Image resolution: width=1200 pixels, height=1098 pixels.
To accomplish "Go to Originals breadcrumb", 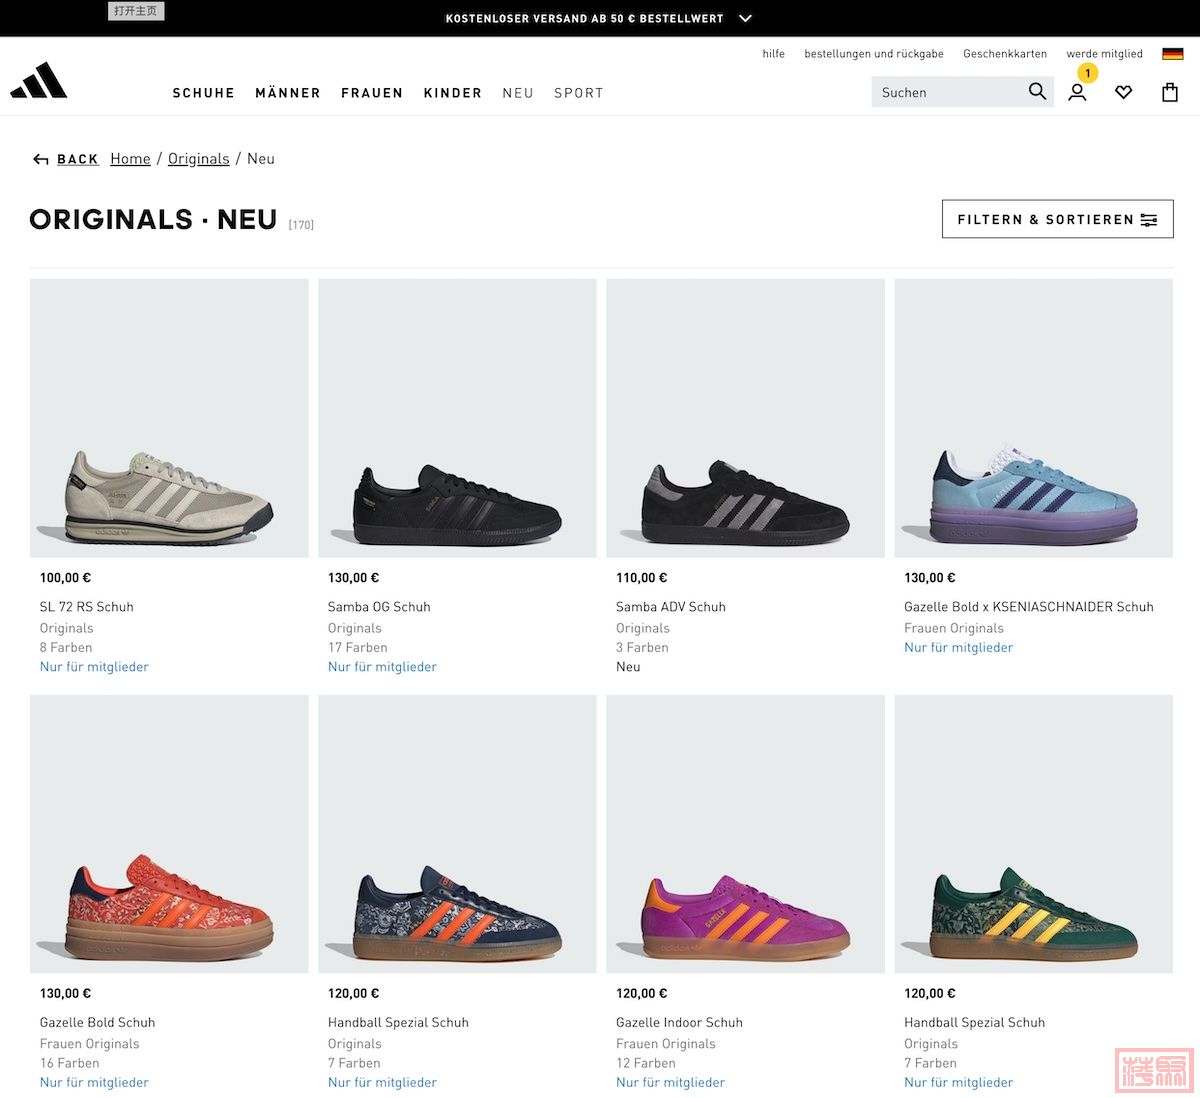I will click(x=199, y=158).
